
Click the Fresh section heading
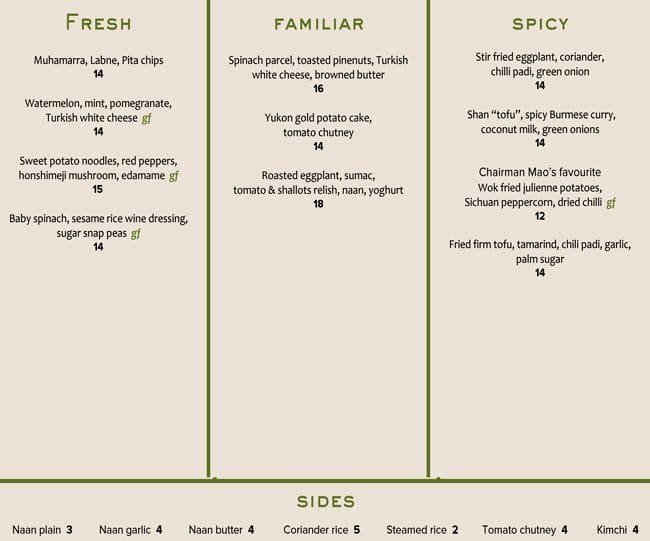[99, 22]
